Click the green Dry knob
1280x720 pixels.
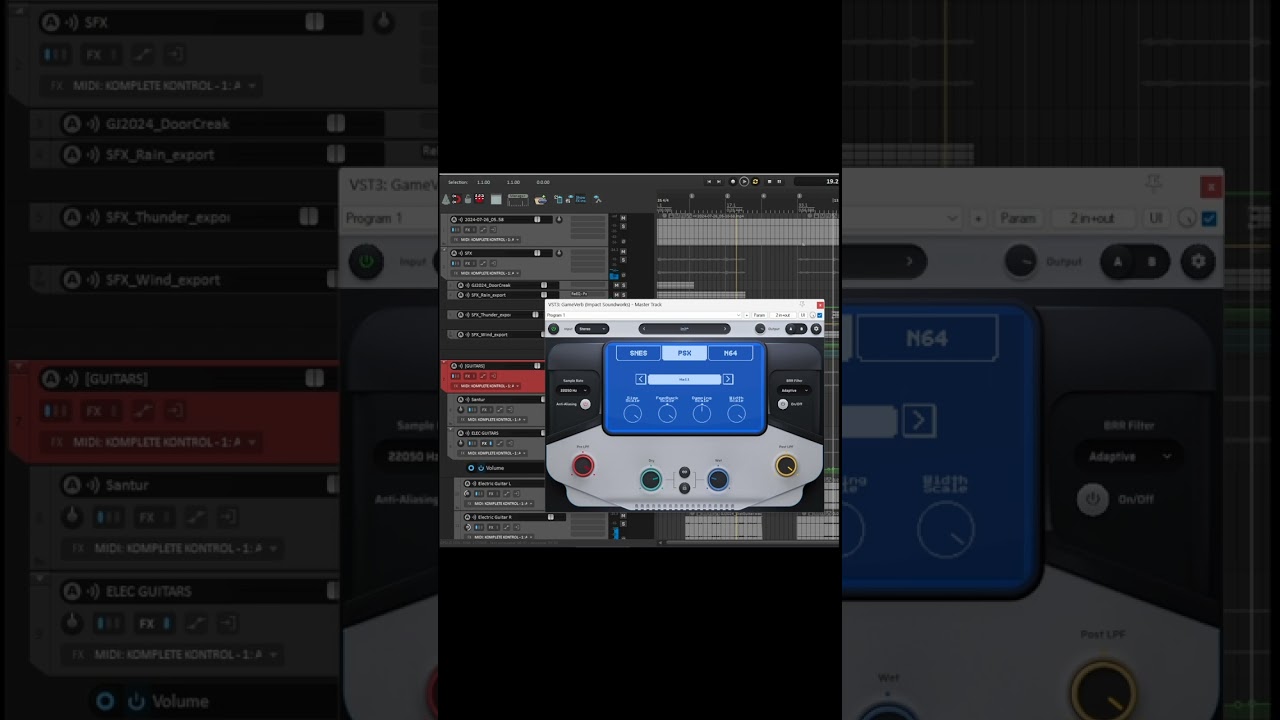(651, 480)
